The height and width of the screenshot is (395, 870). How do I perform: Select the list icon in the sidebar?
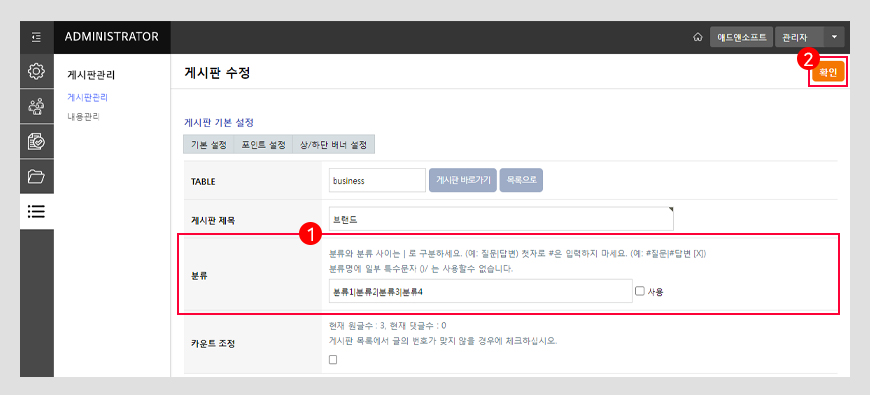pyautogui.click(x=37, y=211)
